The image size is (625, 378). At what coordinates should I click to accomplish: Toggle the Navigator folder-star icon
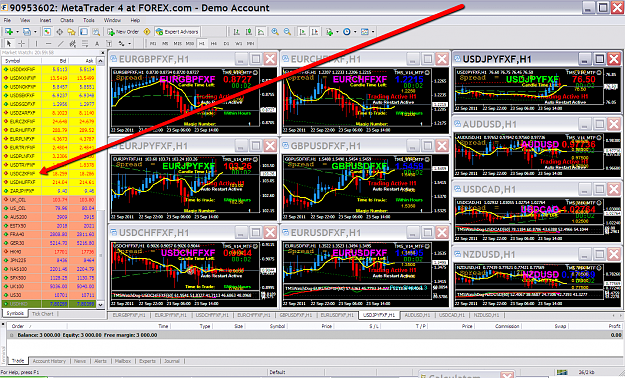point(71,32)
